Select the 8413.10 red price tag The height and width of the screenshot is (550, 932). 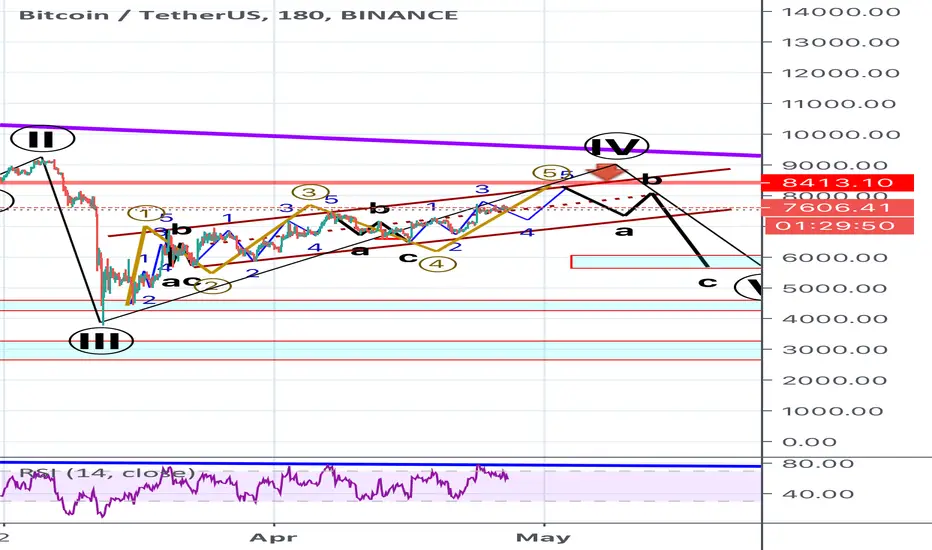pyautogui.click(x=838, y=183)
